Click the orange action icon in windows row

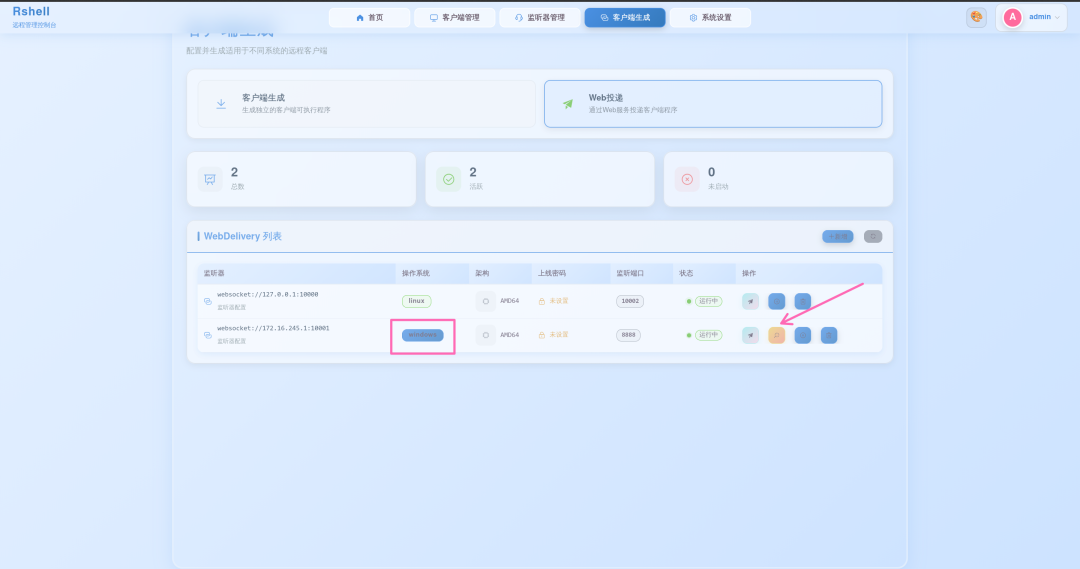776,335
